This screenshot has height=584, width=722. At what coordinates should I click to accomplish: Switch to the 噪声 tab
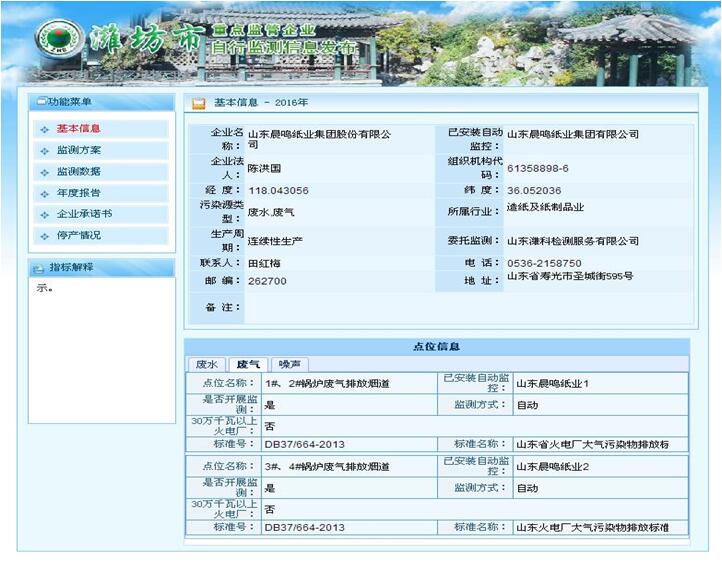293,365
